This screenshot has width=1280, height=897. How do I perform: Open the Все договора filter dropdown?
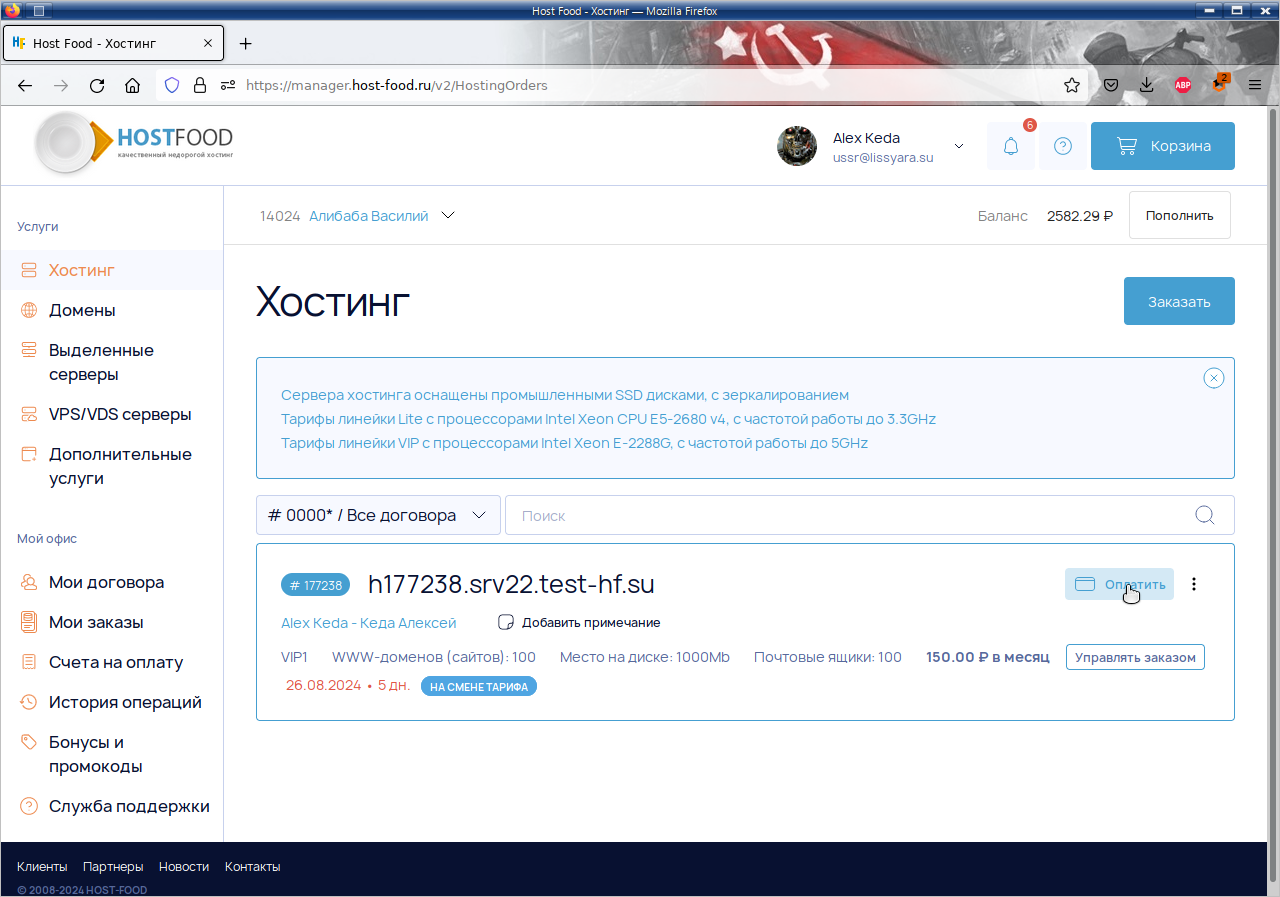pos(378,515)
